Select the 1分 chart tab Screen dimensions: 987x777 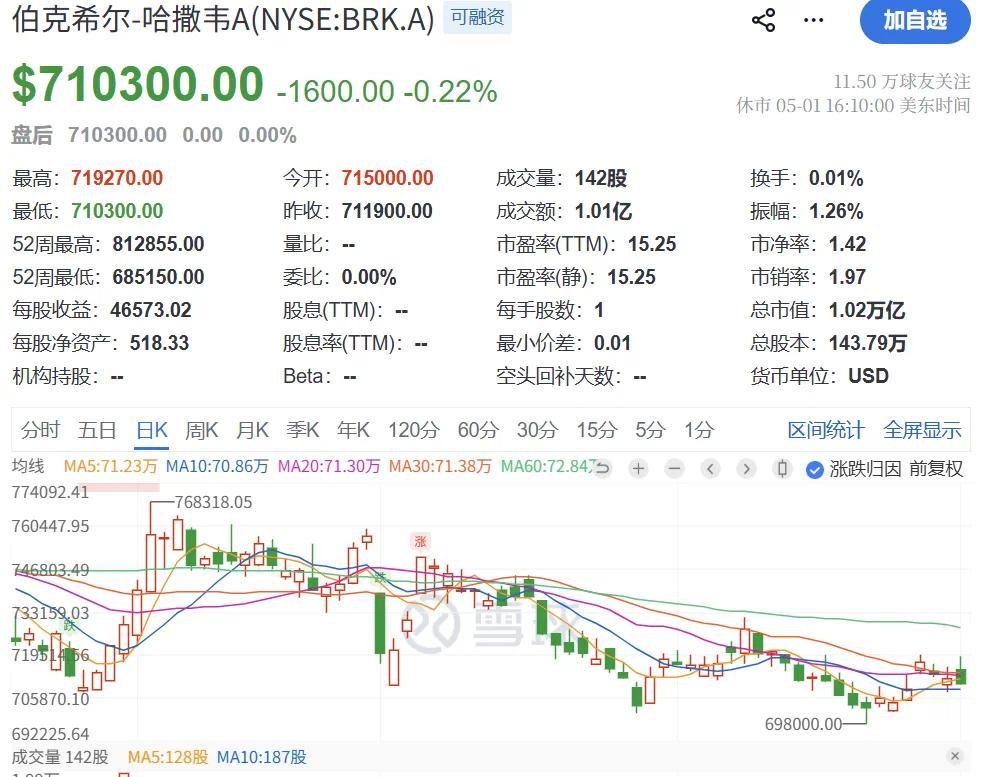click(699, 430)
